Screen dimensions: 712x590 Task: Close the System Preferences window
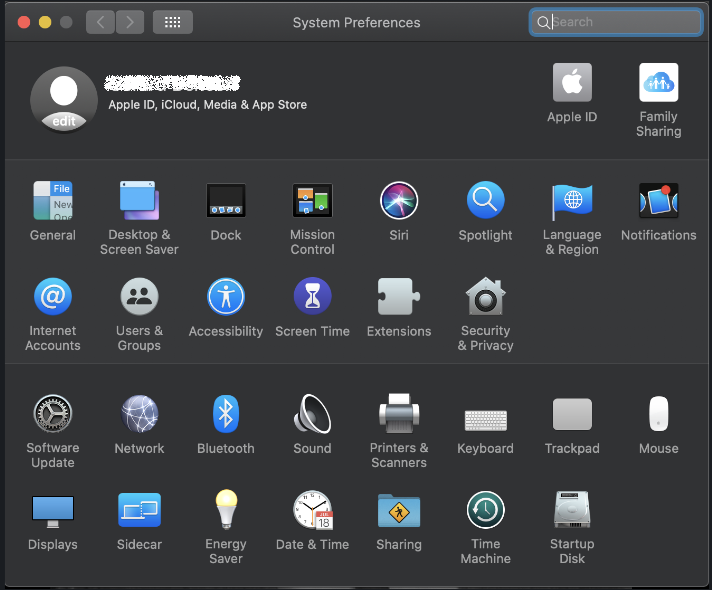click(x=24, y=22)
